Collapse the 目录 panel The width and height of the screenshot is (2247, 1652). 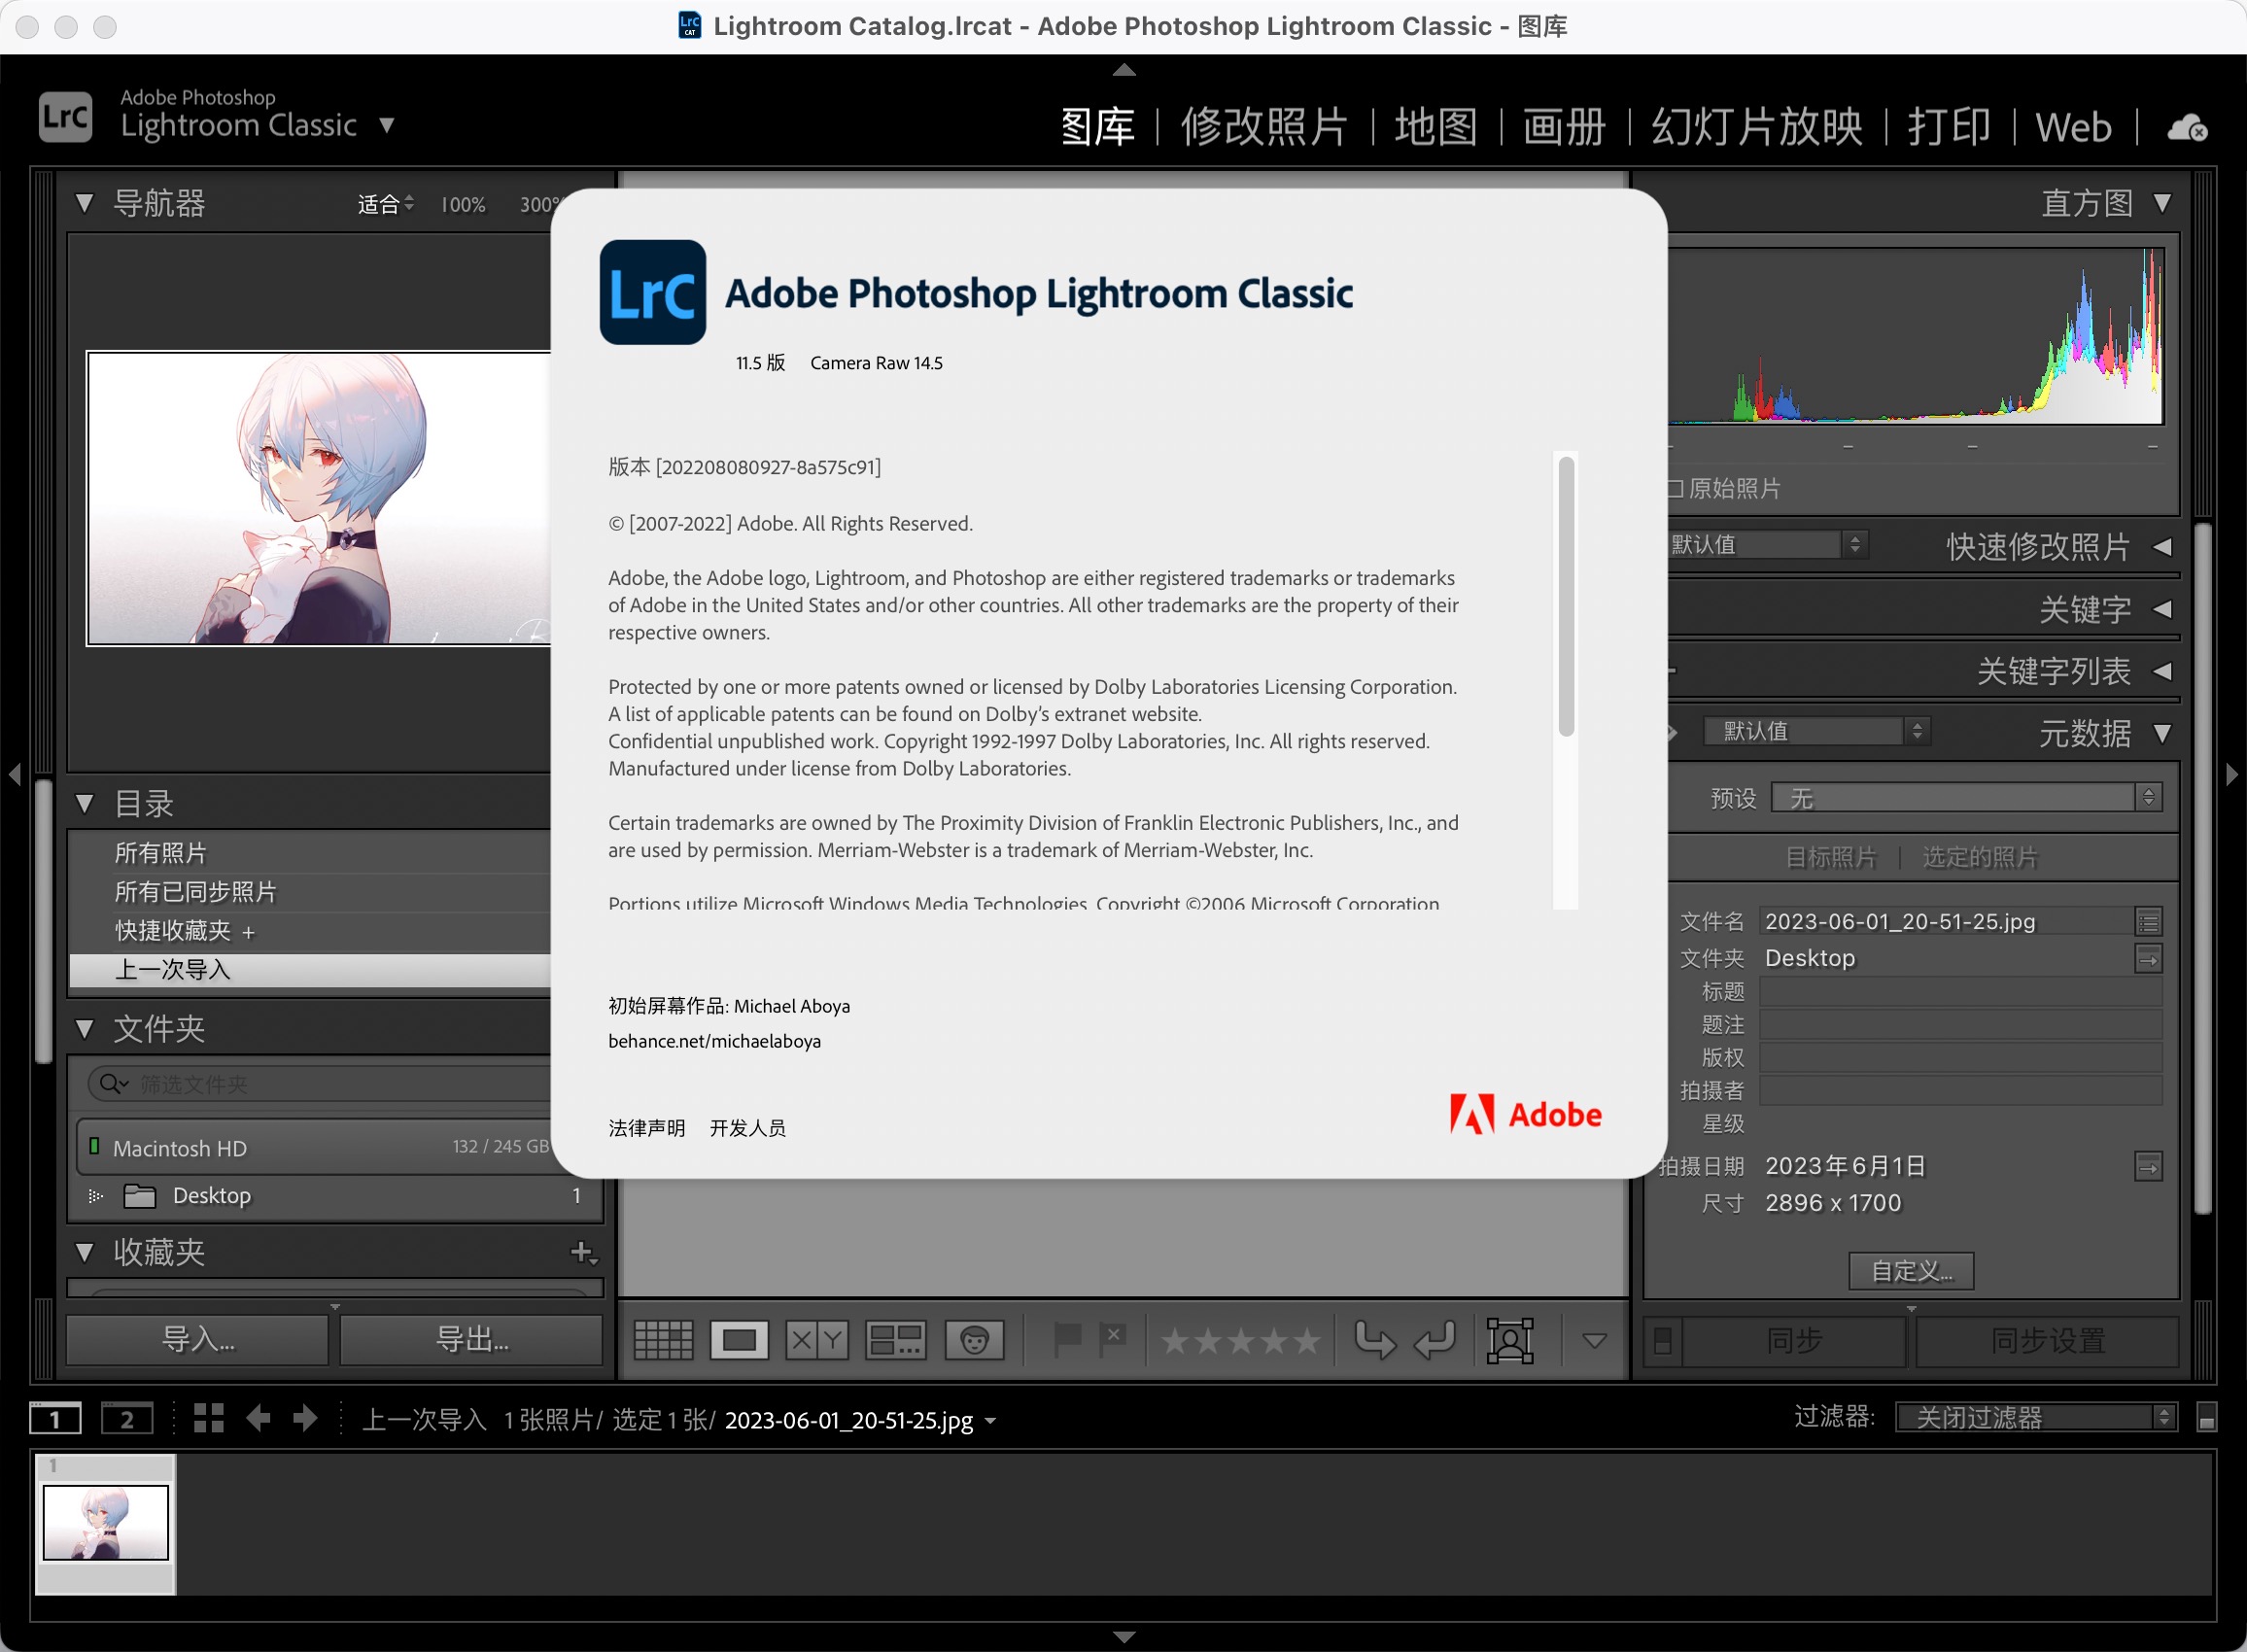[84, 803]
